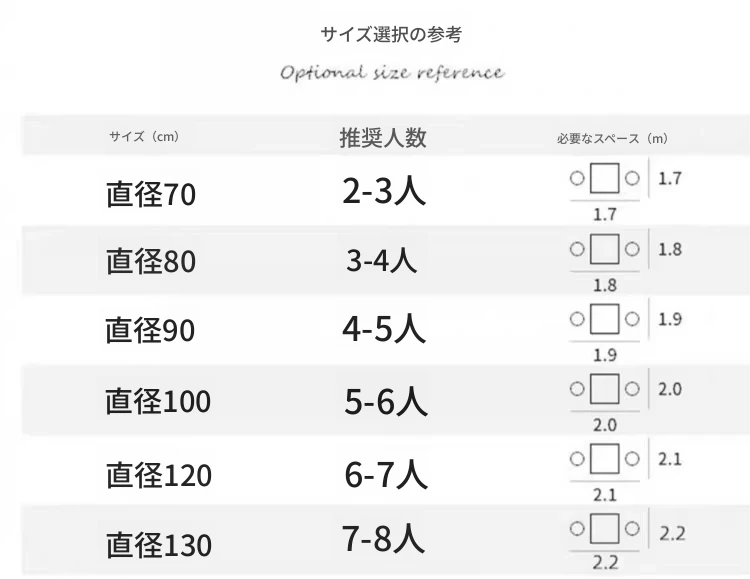This screenshot has width=750, height=579.
Task: Click the サイズ選択の参考 title
Action: pyautogui.click(x=391, y=34)
